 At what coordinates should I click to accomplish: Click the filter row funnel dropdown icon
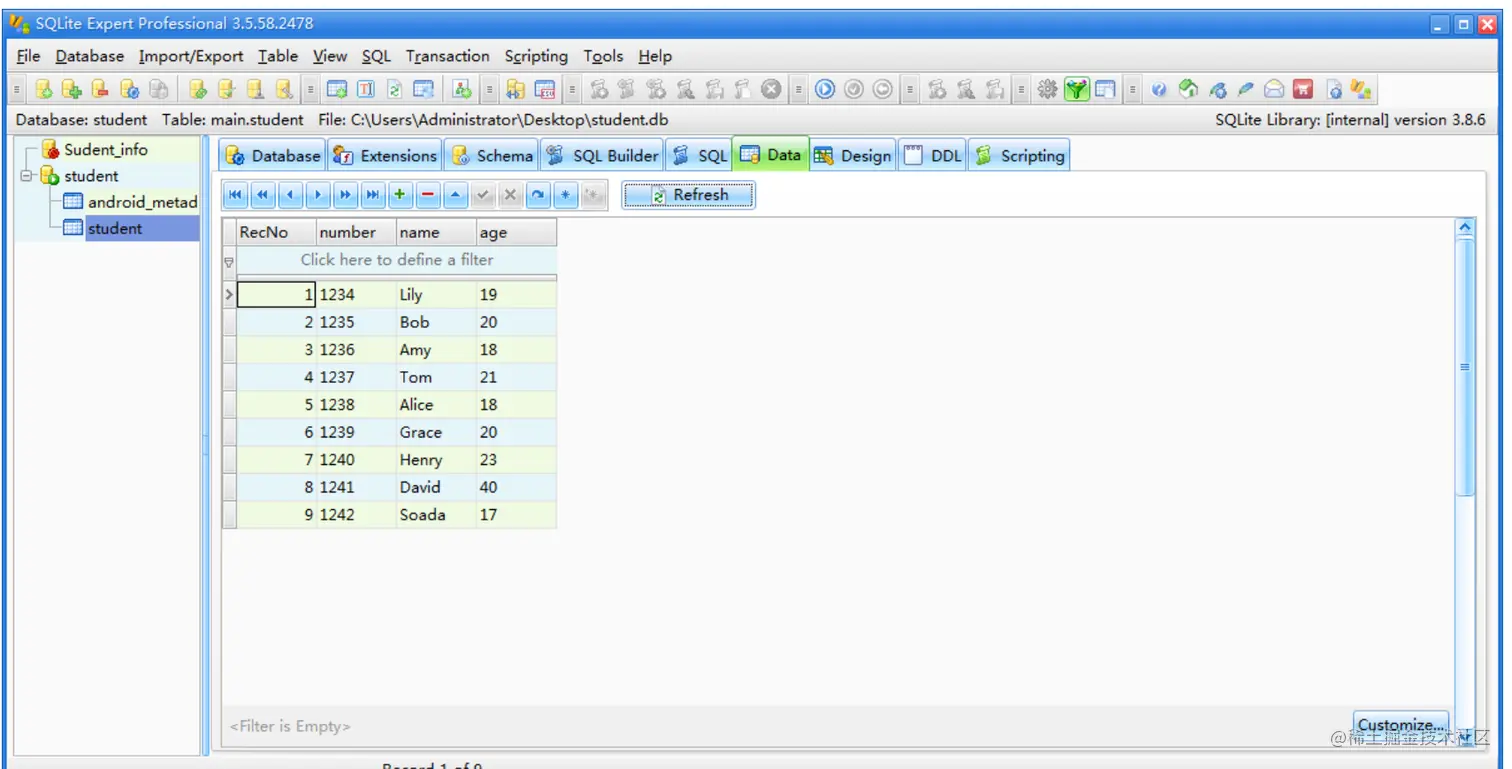click(229, 261)
